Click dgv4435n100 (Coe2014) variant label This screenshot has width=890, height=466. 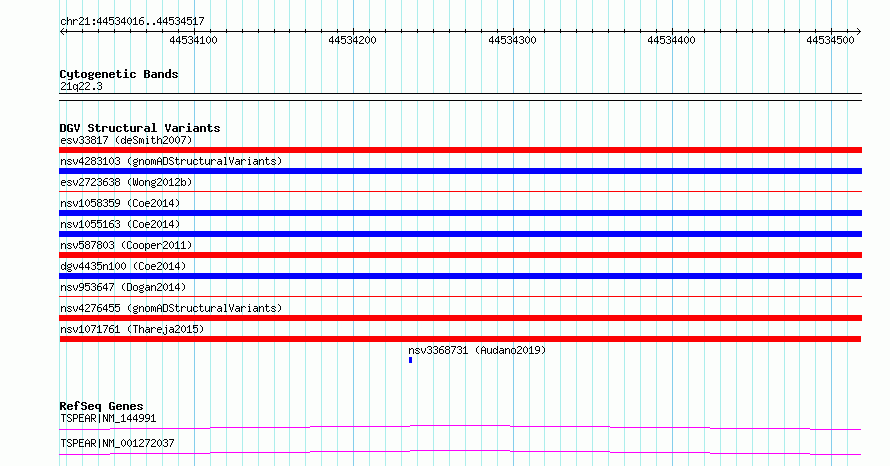[123, 266]
